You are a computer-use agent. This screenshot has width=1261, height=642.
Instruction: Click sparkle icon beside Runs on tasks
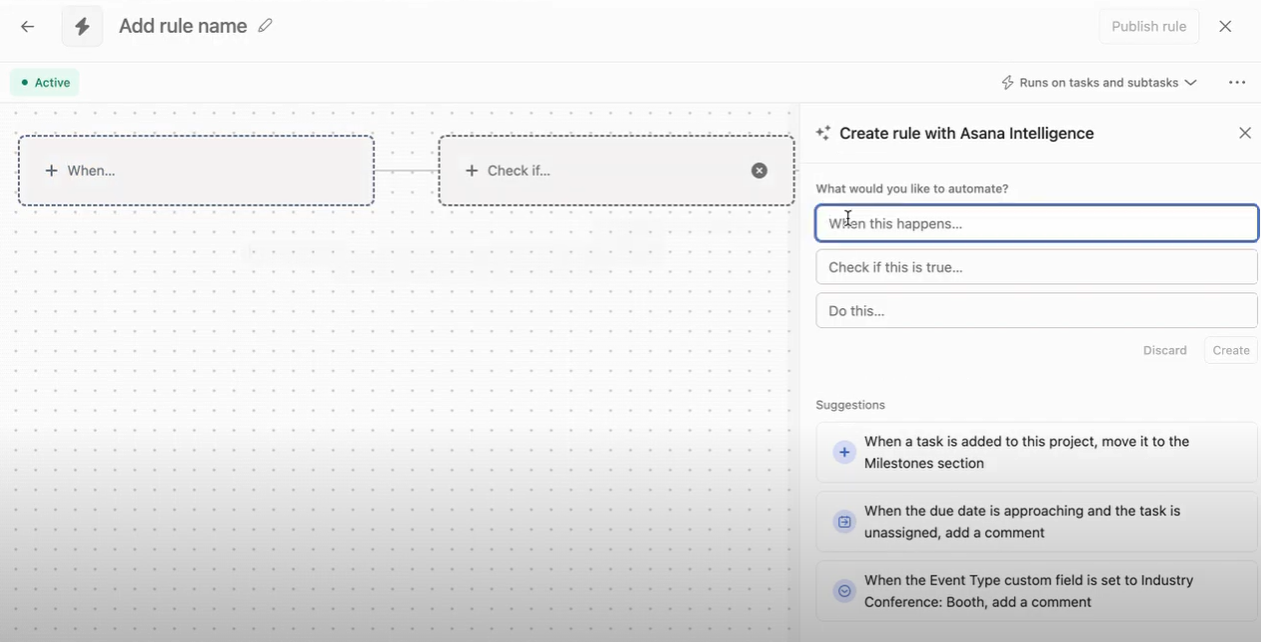pyautogui.click(x=1007, y=83)
